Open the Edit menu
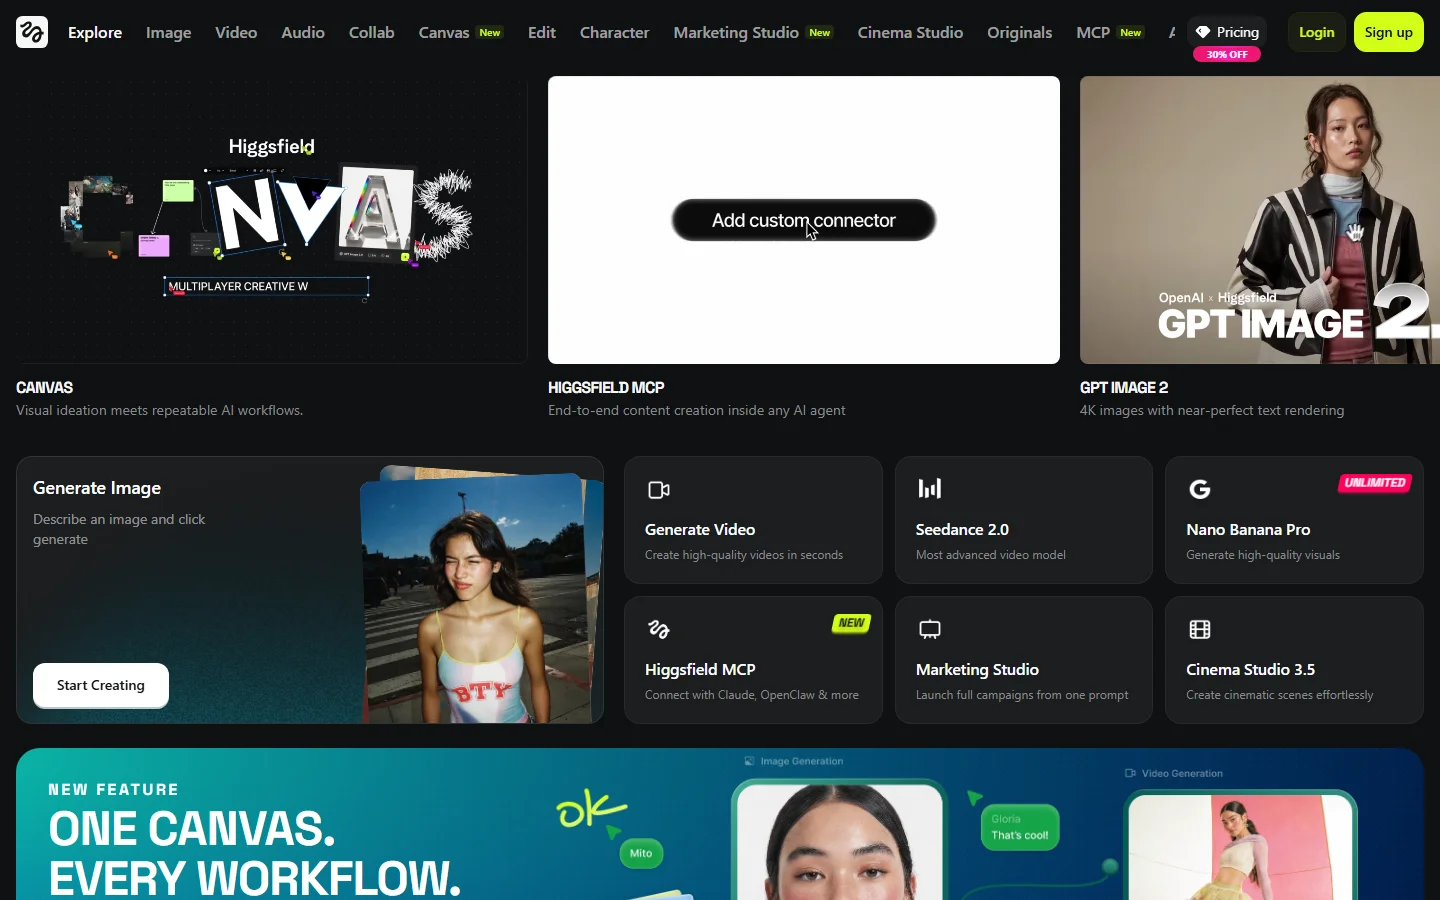 (x=542, y=32)
